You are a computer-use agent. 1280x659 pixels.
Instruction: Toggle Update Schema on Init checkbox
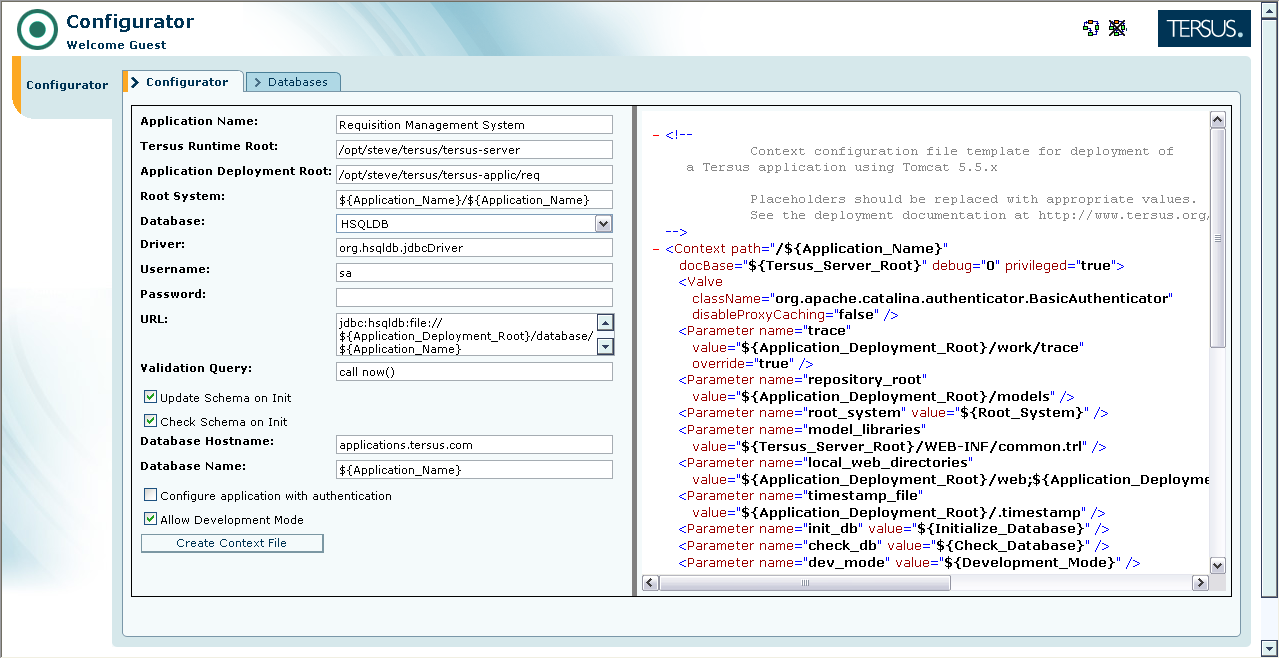[x=151, y=397]
